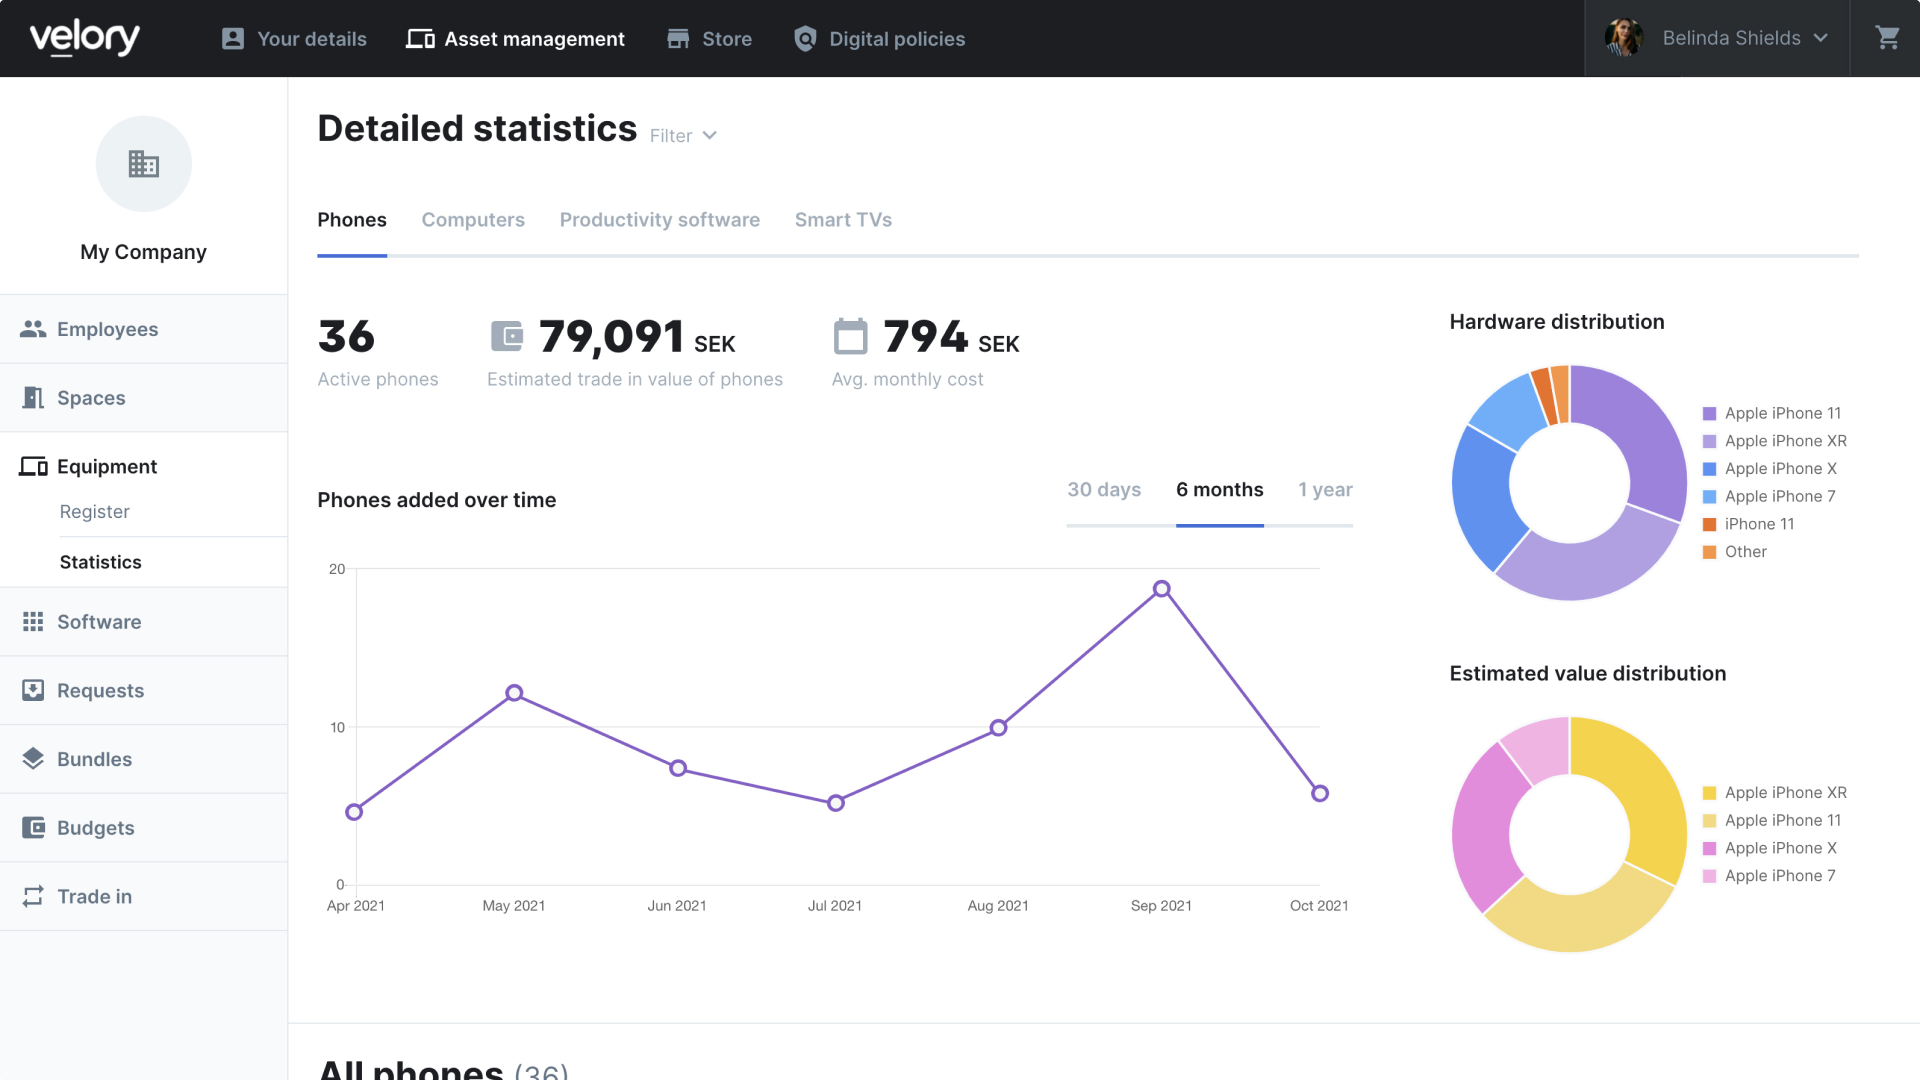Click the Jun 2021 data point
The height and width of the screenshot is (1080, 1920).
click(678, 768)
